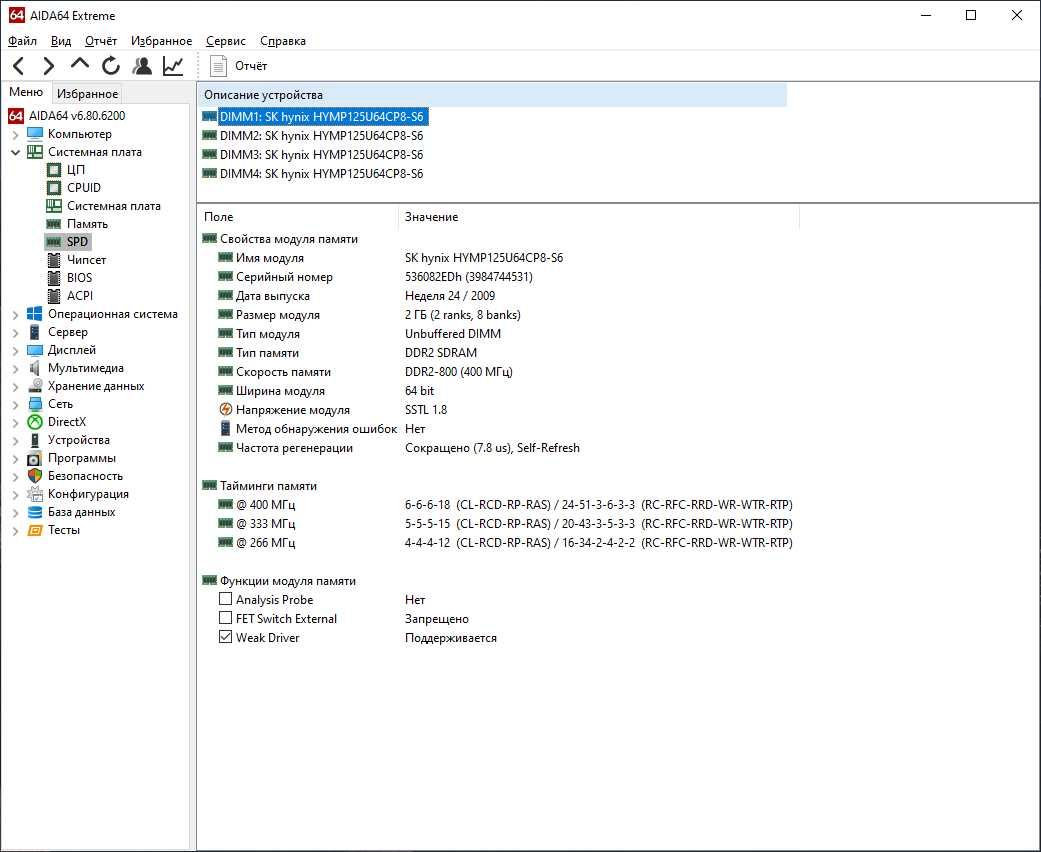Go up one level with the up arrow icon
This screenshot has height=852, width=1041.
(80, 64)
